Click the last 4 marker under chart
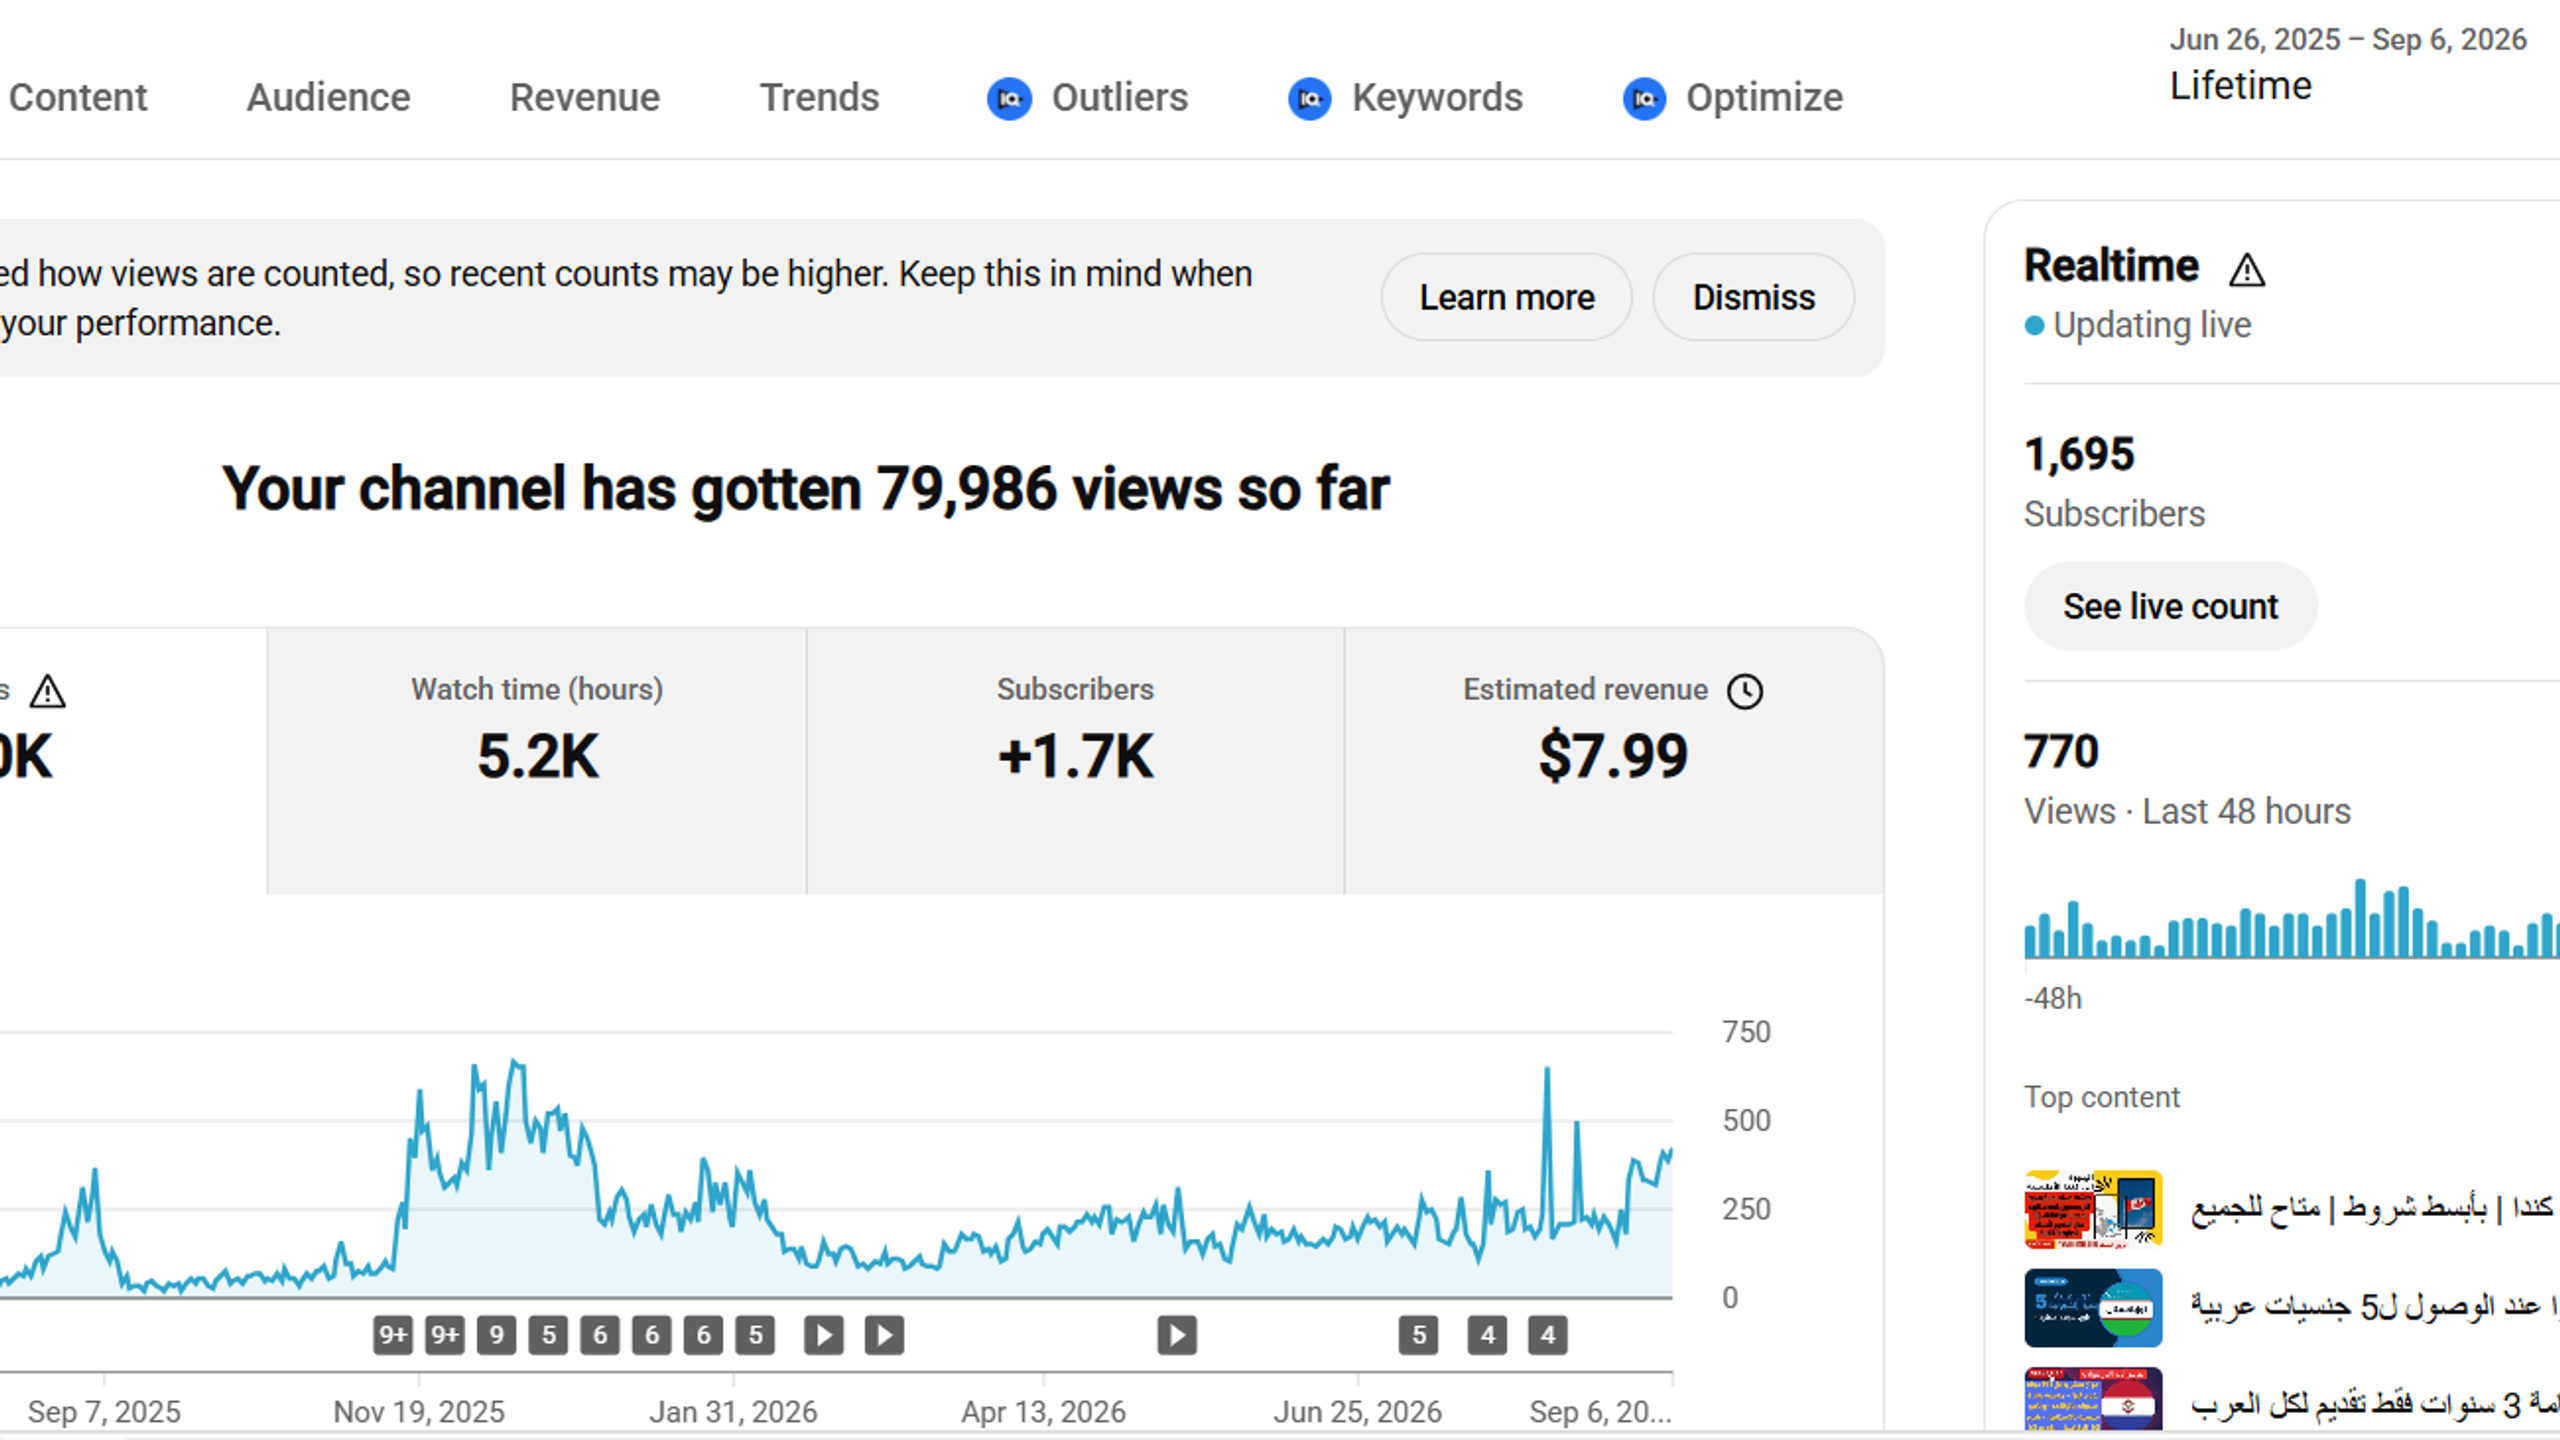The image size is (2560, 1440). [1548, 1335]
